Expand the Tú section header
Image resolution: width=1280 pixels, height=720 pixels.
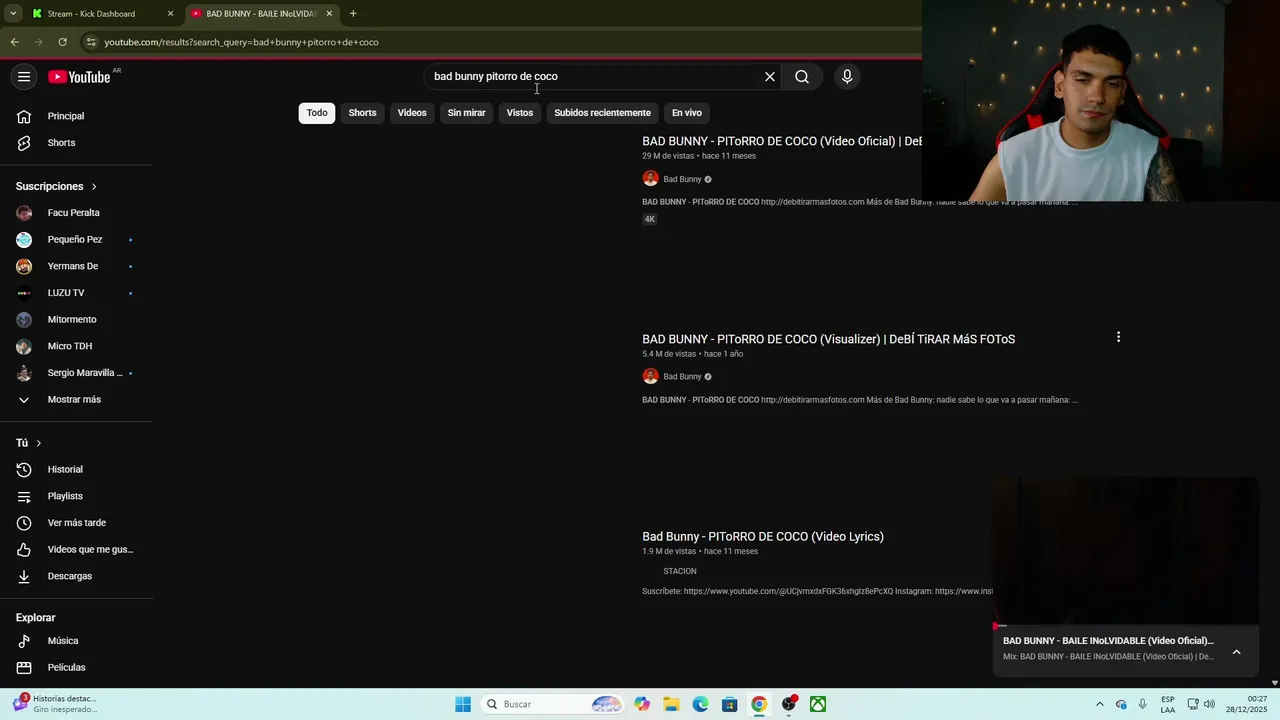(29, 443)
